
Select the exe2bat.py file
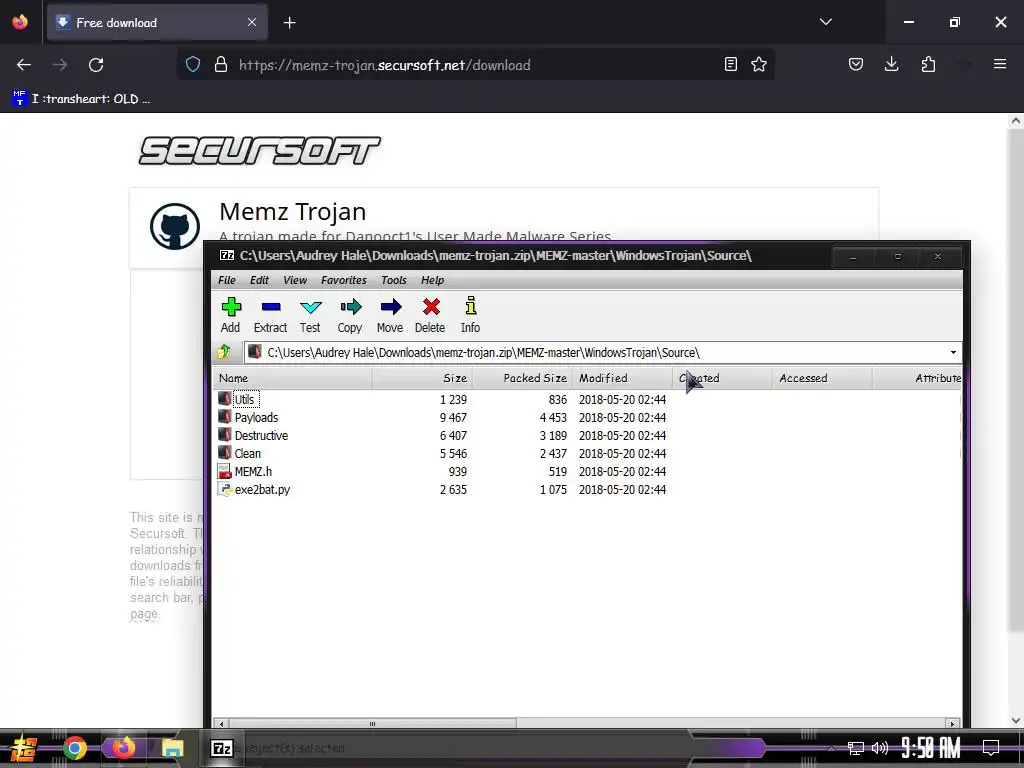tap(263, 490)
